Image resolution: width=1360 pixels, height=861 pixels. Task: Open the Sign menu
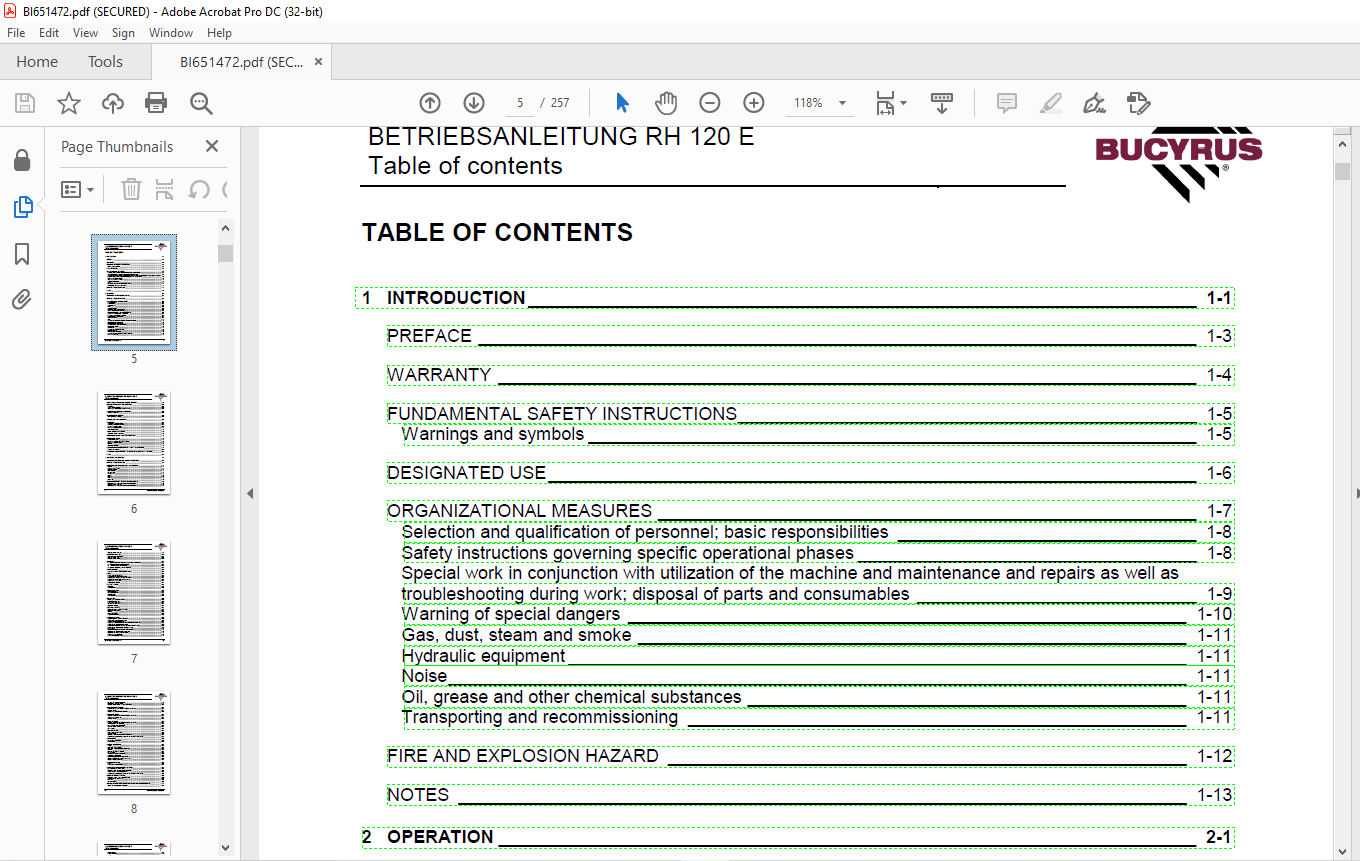123,33
